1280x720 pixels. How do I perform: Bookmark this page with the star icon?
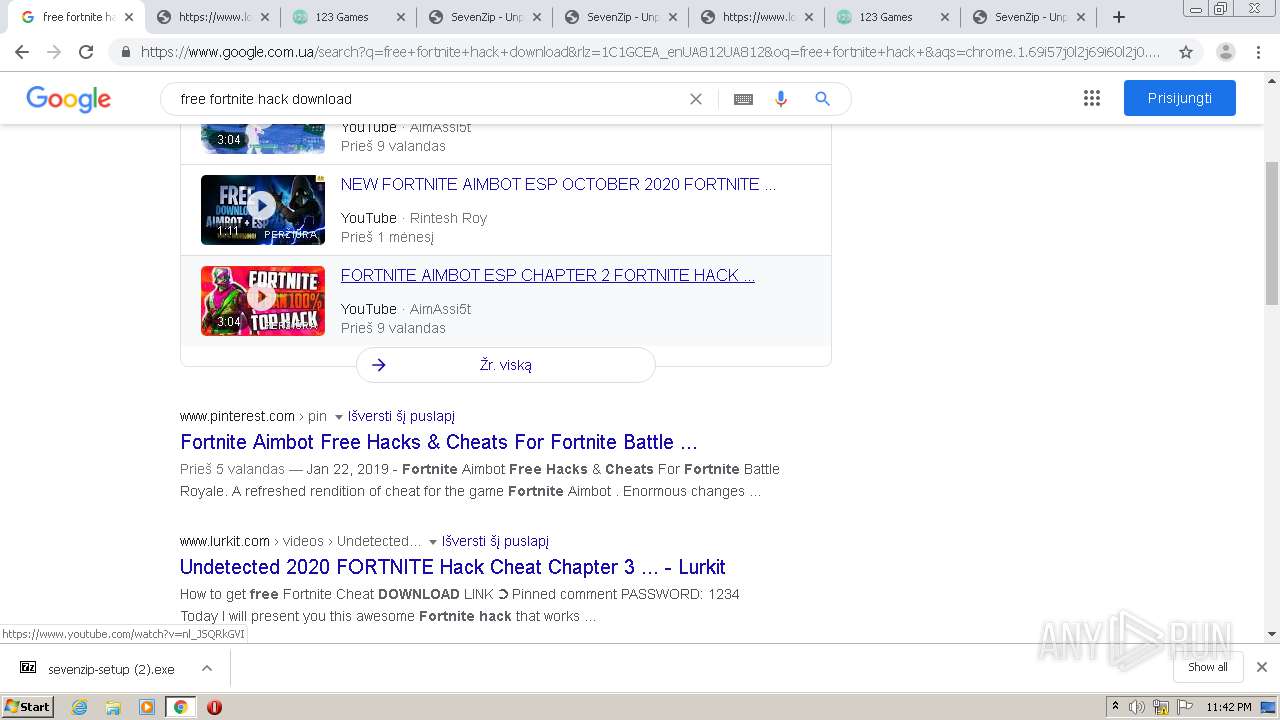point(1186,52)
